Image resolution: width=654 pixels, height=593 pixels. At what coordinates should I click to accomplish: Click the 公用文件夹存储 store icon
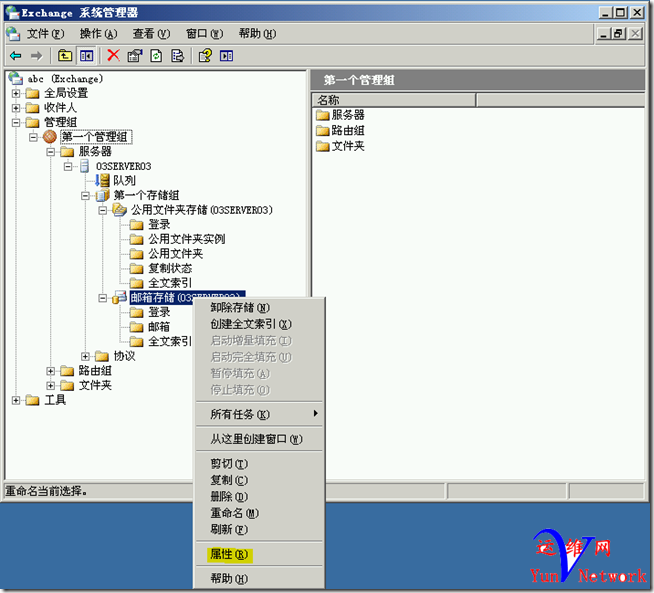pyautogui.click(x=119, y=209)
